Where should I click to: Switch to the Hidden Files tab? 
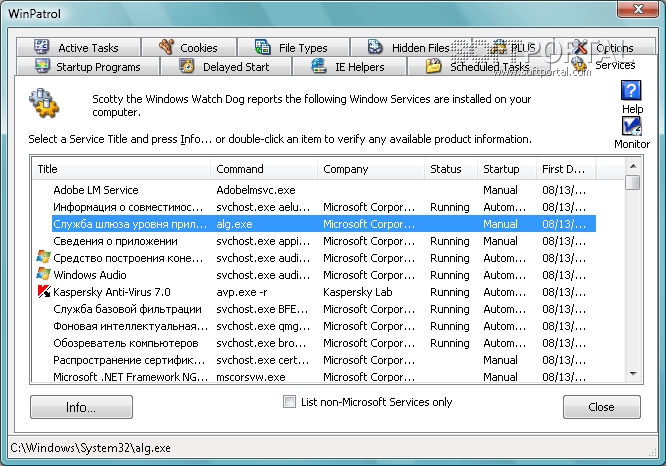(x=411, y=47)
